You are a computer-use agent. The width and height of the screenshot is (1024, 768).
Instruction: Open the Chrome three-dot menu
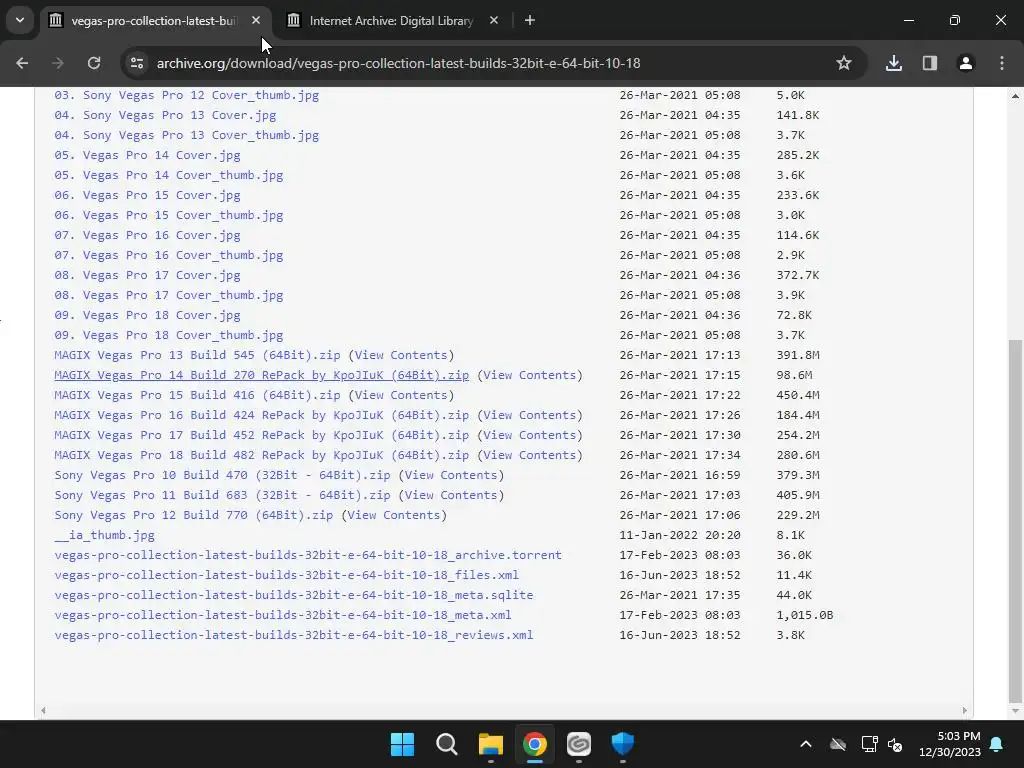pyautogui.click(x=1002, y=63)
